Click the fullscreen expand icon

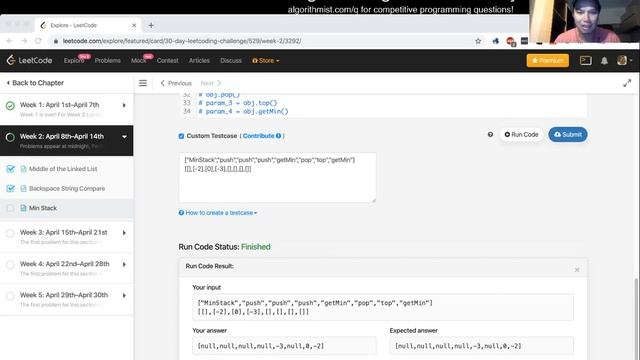(x=627, y=83)
